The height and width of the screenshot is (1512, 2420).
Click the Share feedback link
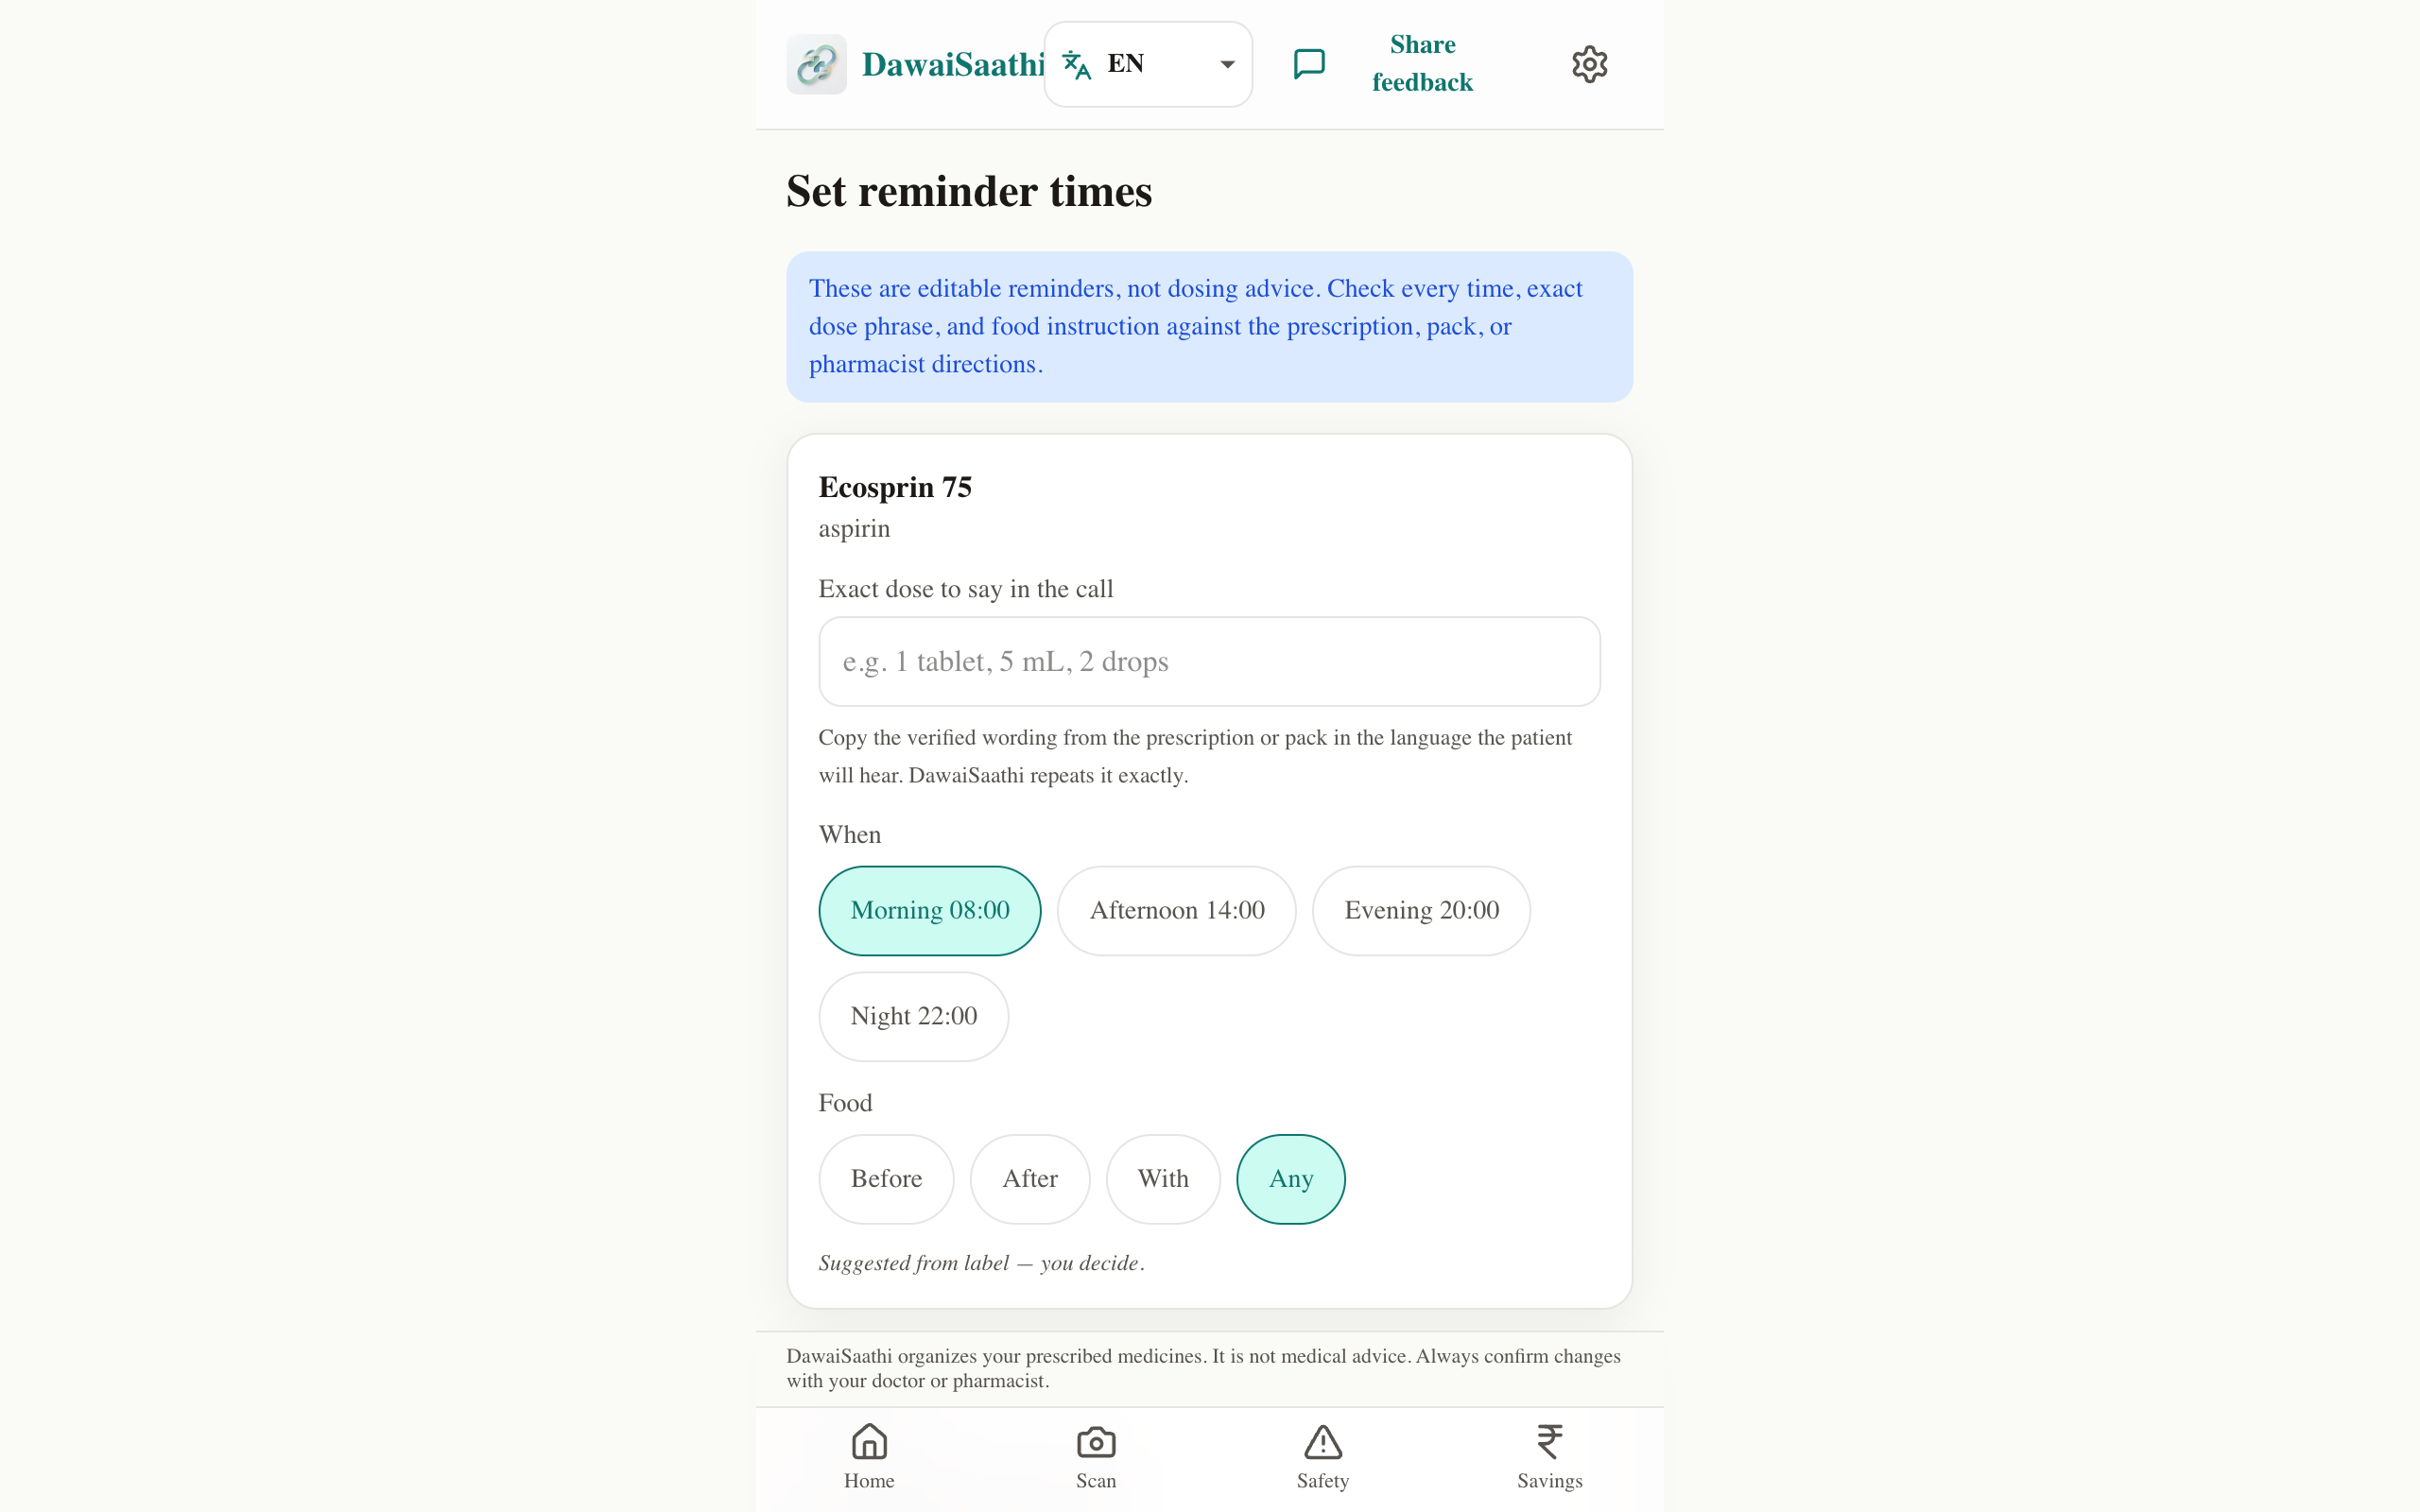(1421, 64)
